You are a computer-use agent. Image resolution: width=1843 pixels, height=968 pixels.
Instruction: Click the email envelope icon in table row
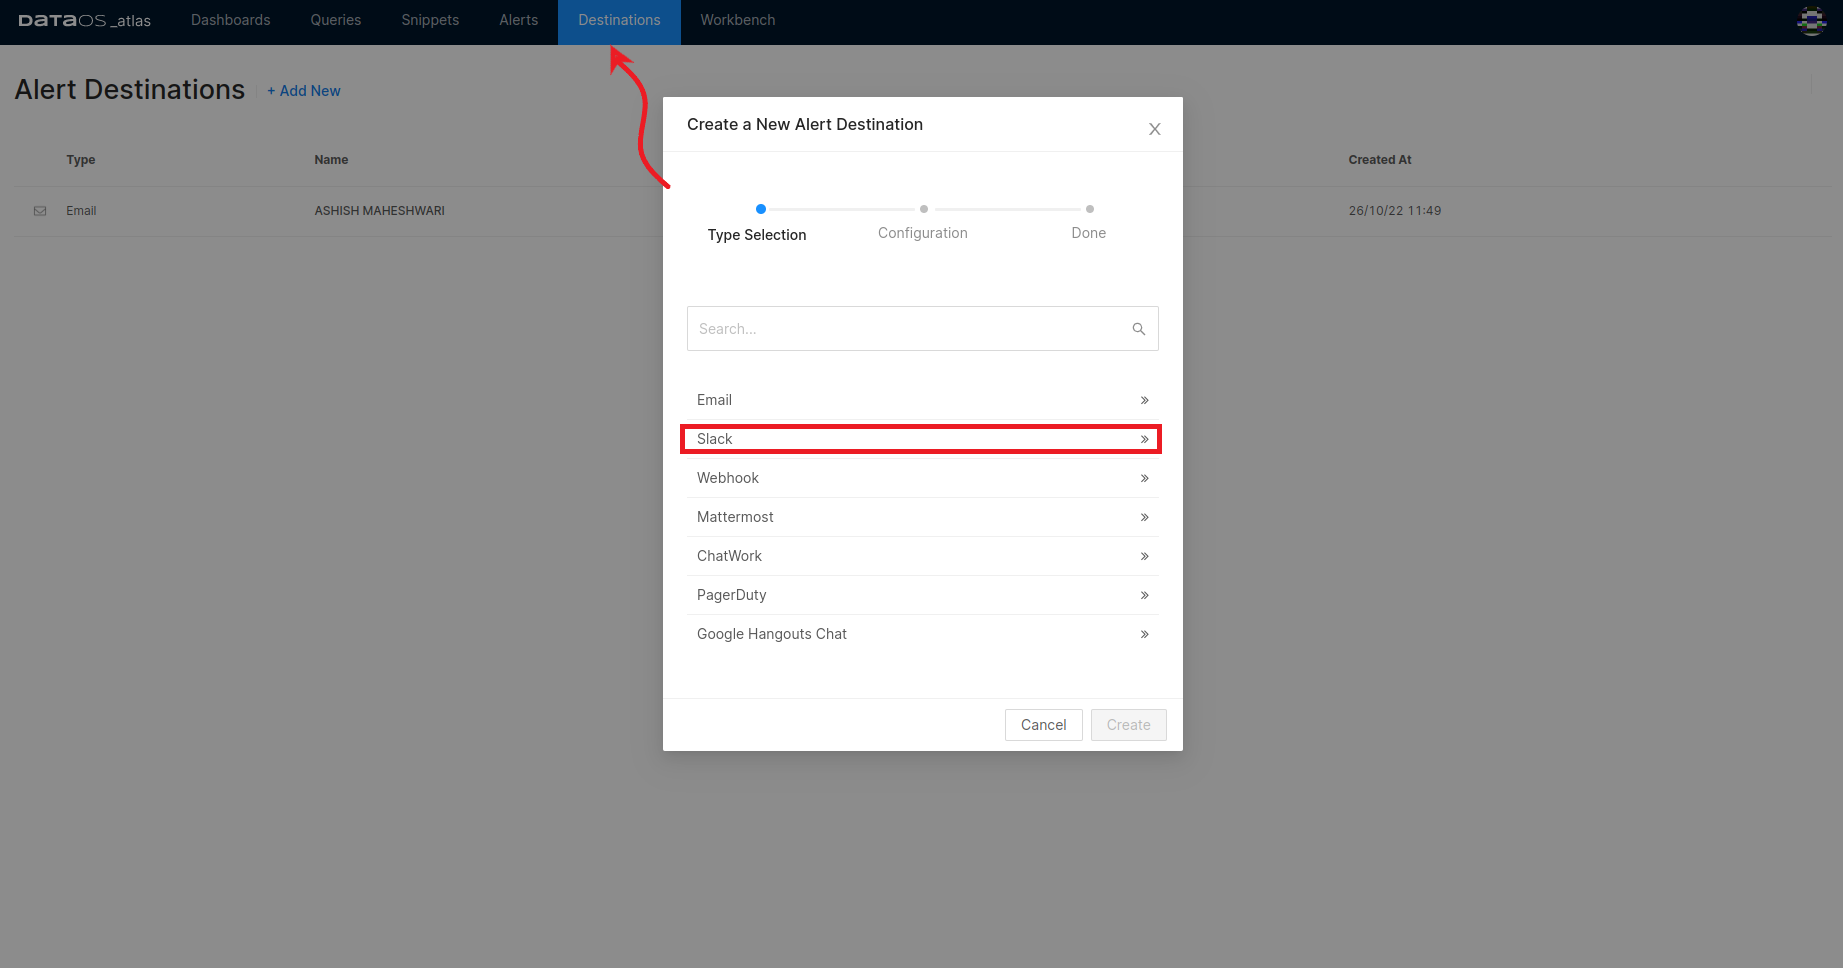point(40,211)
